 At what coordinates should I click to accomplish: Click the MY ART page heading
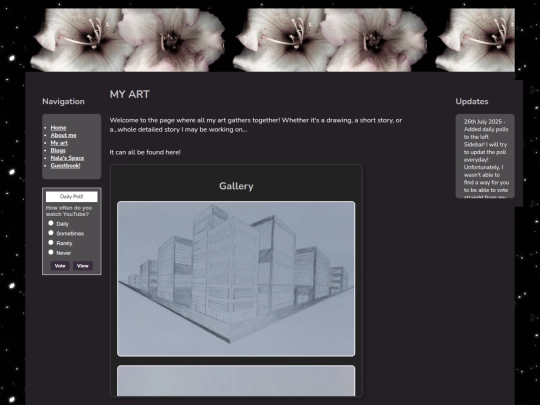(x=129, y=94)
